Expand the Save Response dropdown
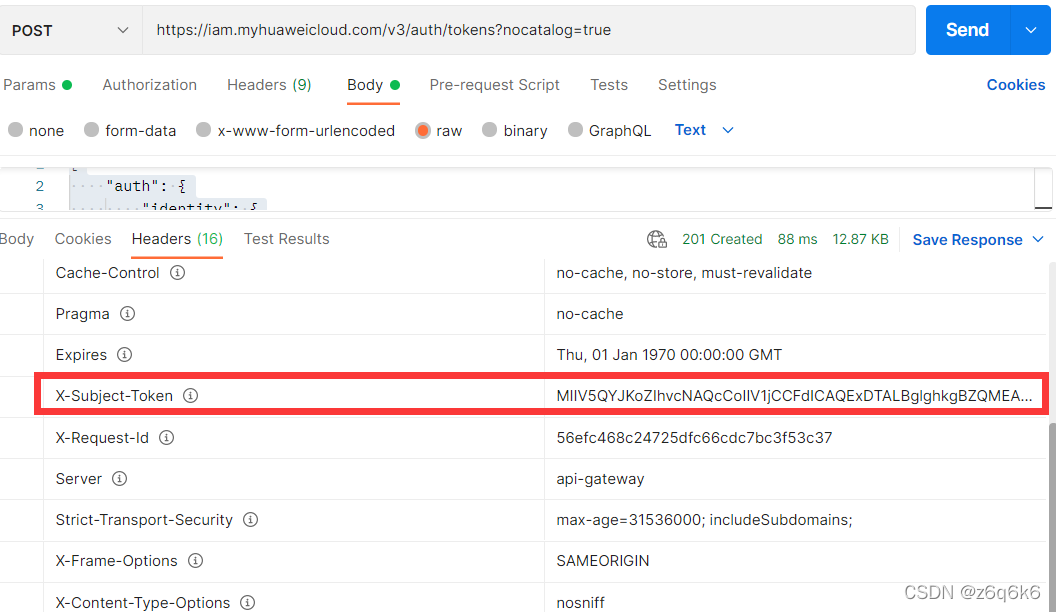Image resolution: width=1056 pixels, height=612 pixels. [x=1038, y=240]
